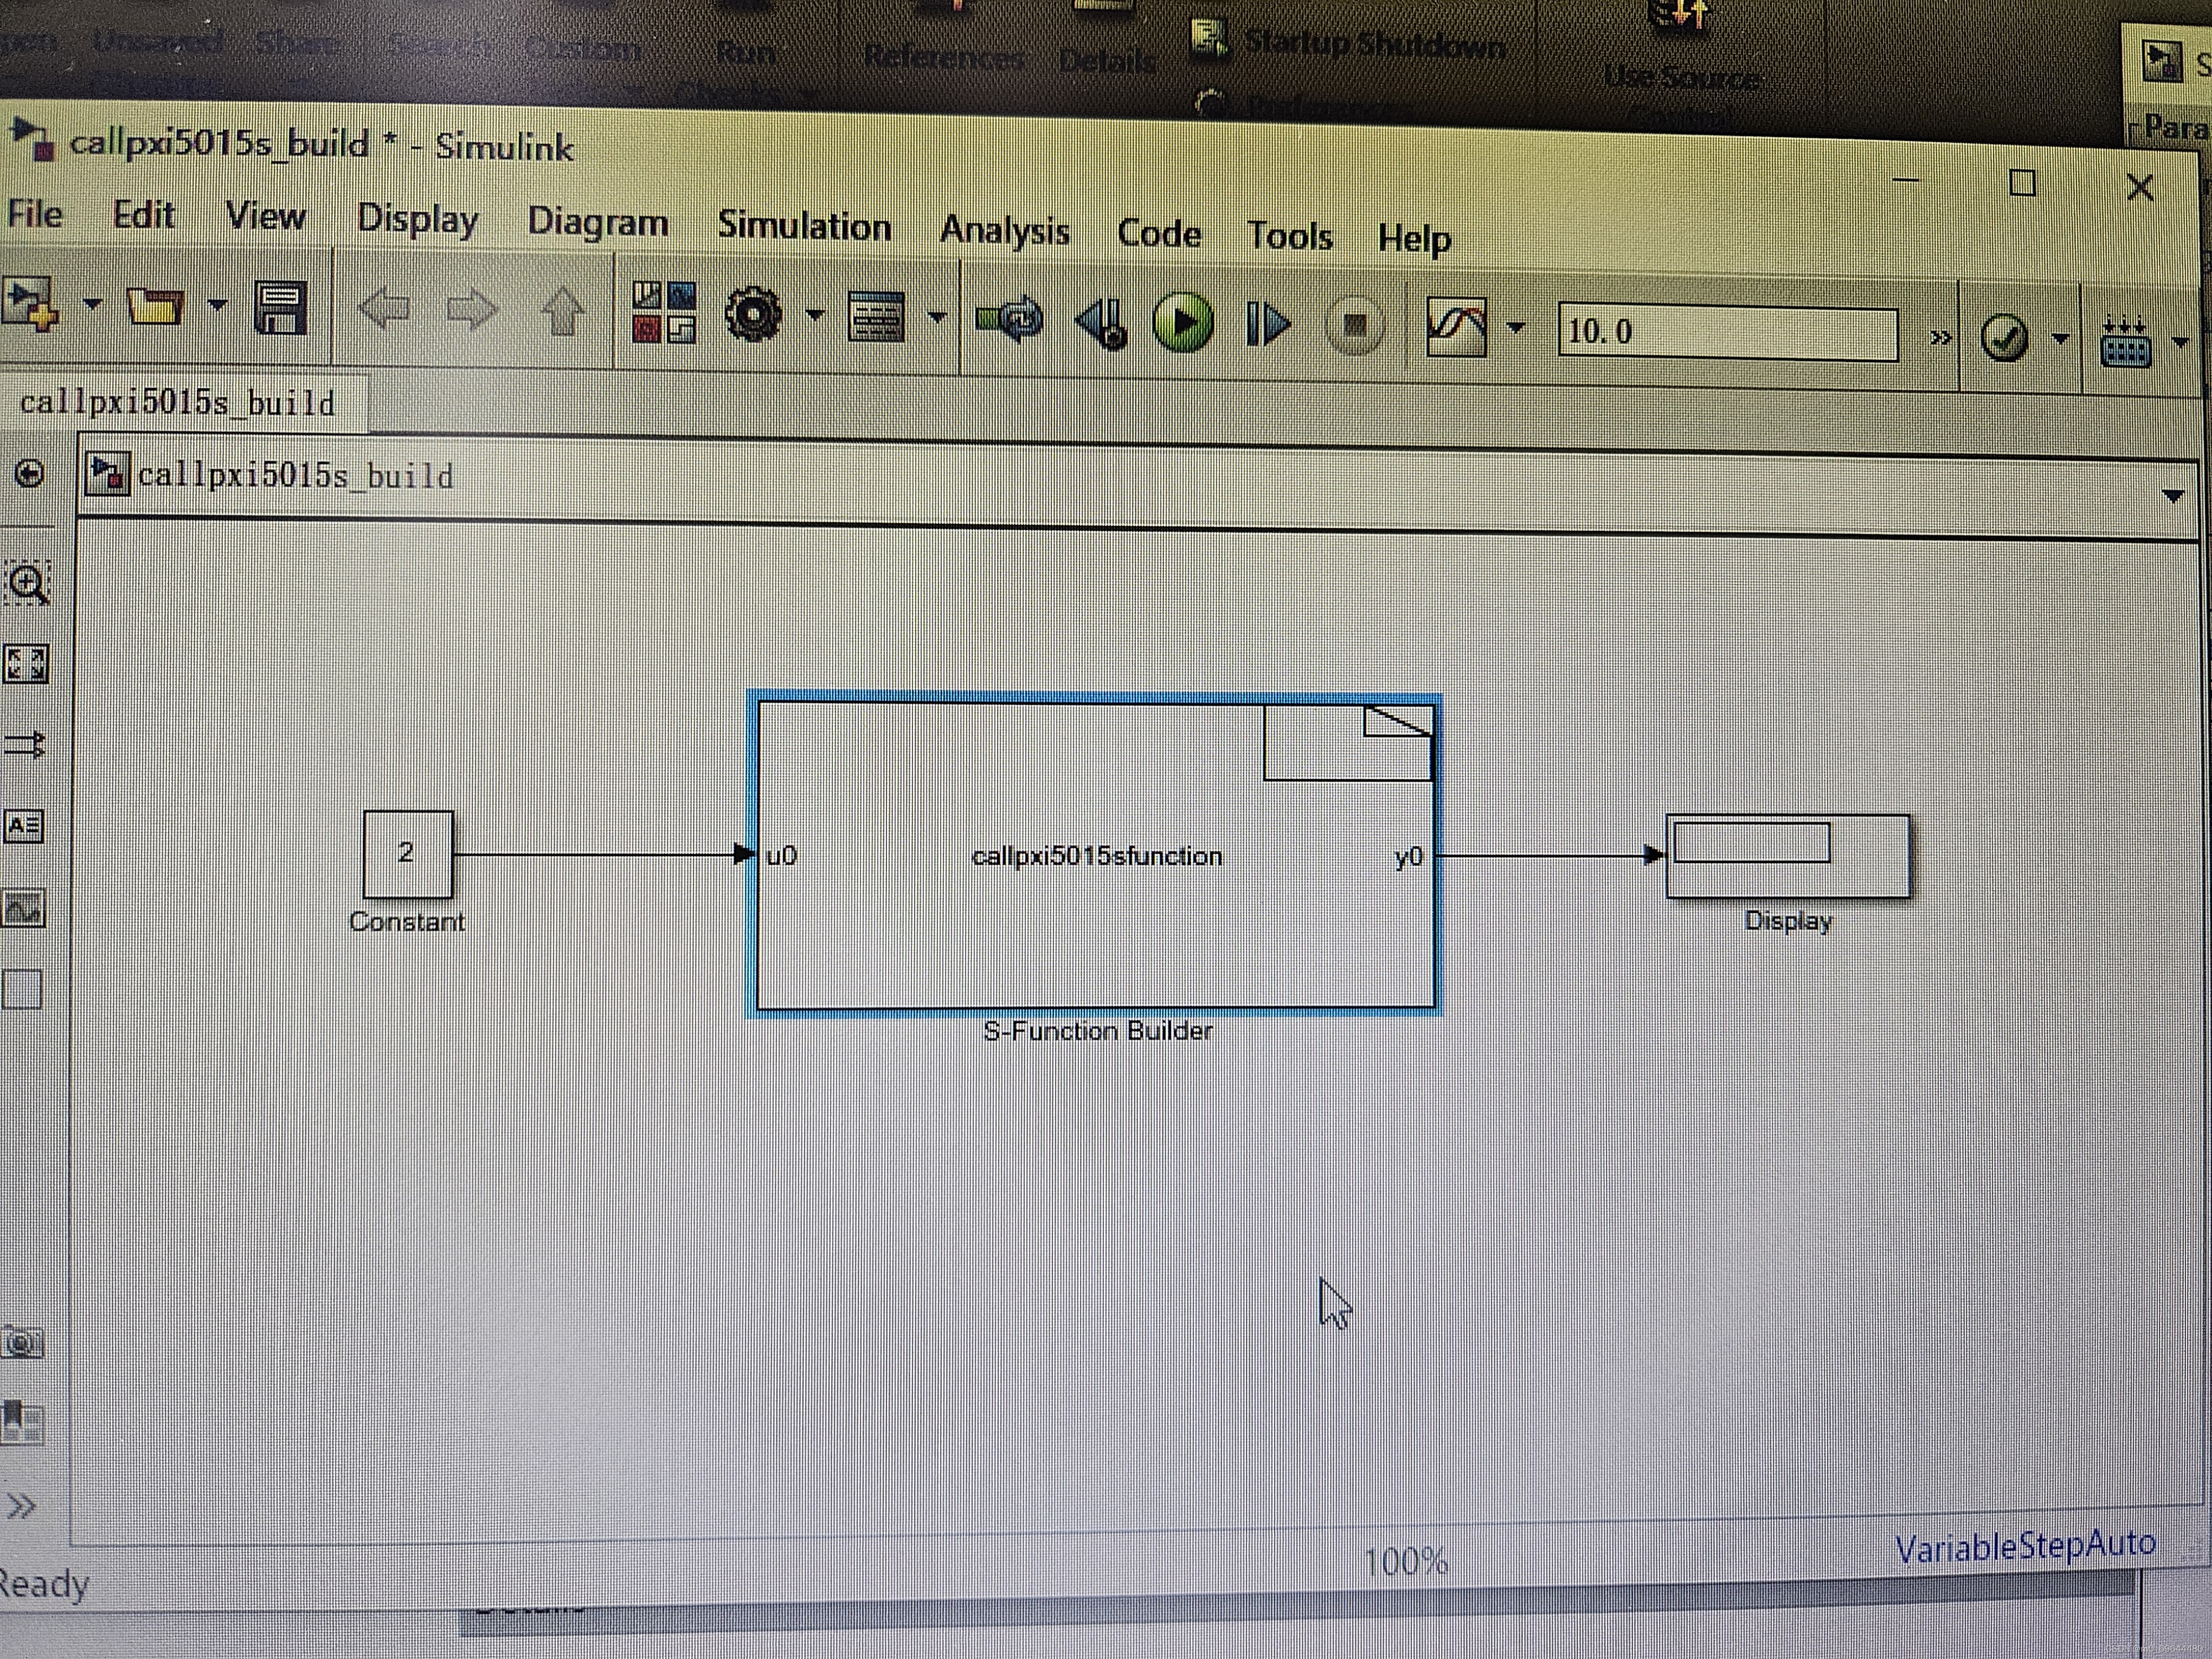This screenshot has height=1659, width=2212.
Task: Click the Step Forward button
Action: click(1268, 325)
